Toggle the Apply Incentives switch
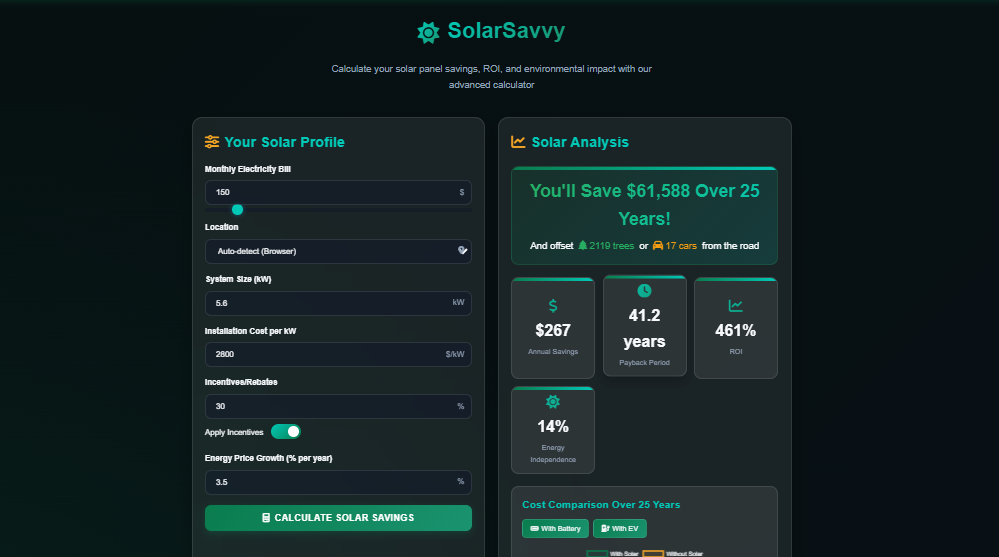This screenshot has width=999, height=557. pyautogui.click(x=285, y=431)
